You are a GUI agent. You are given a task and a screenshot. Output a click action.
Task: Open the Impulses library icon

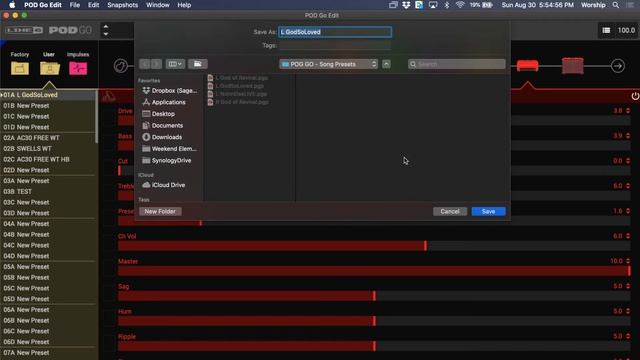coord(78,68)
